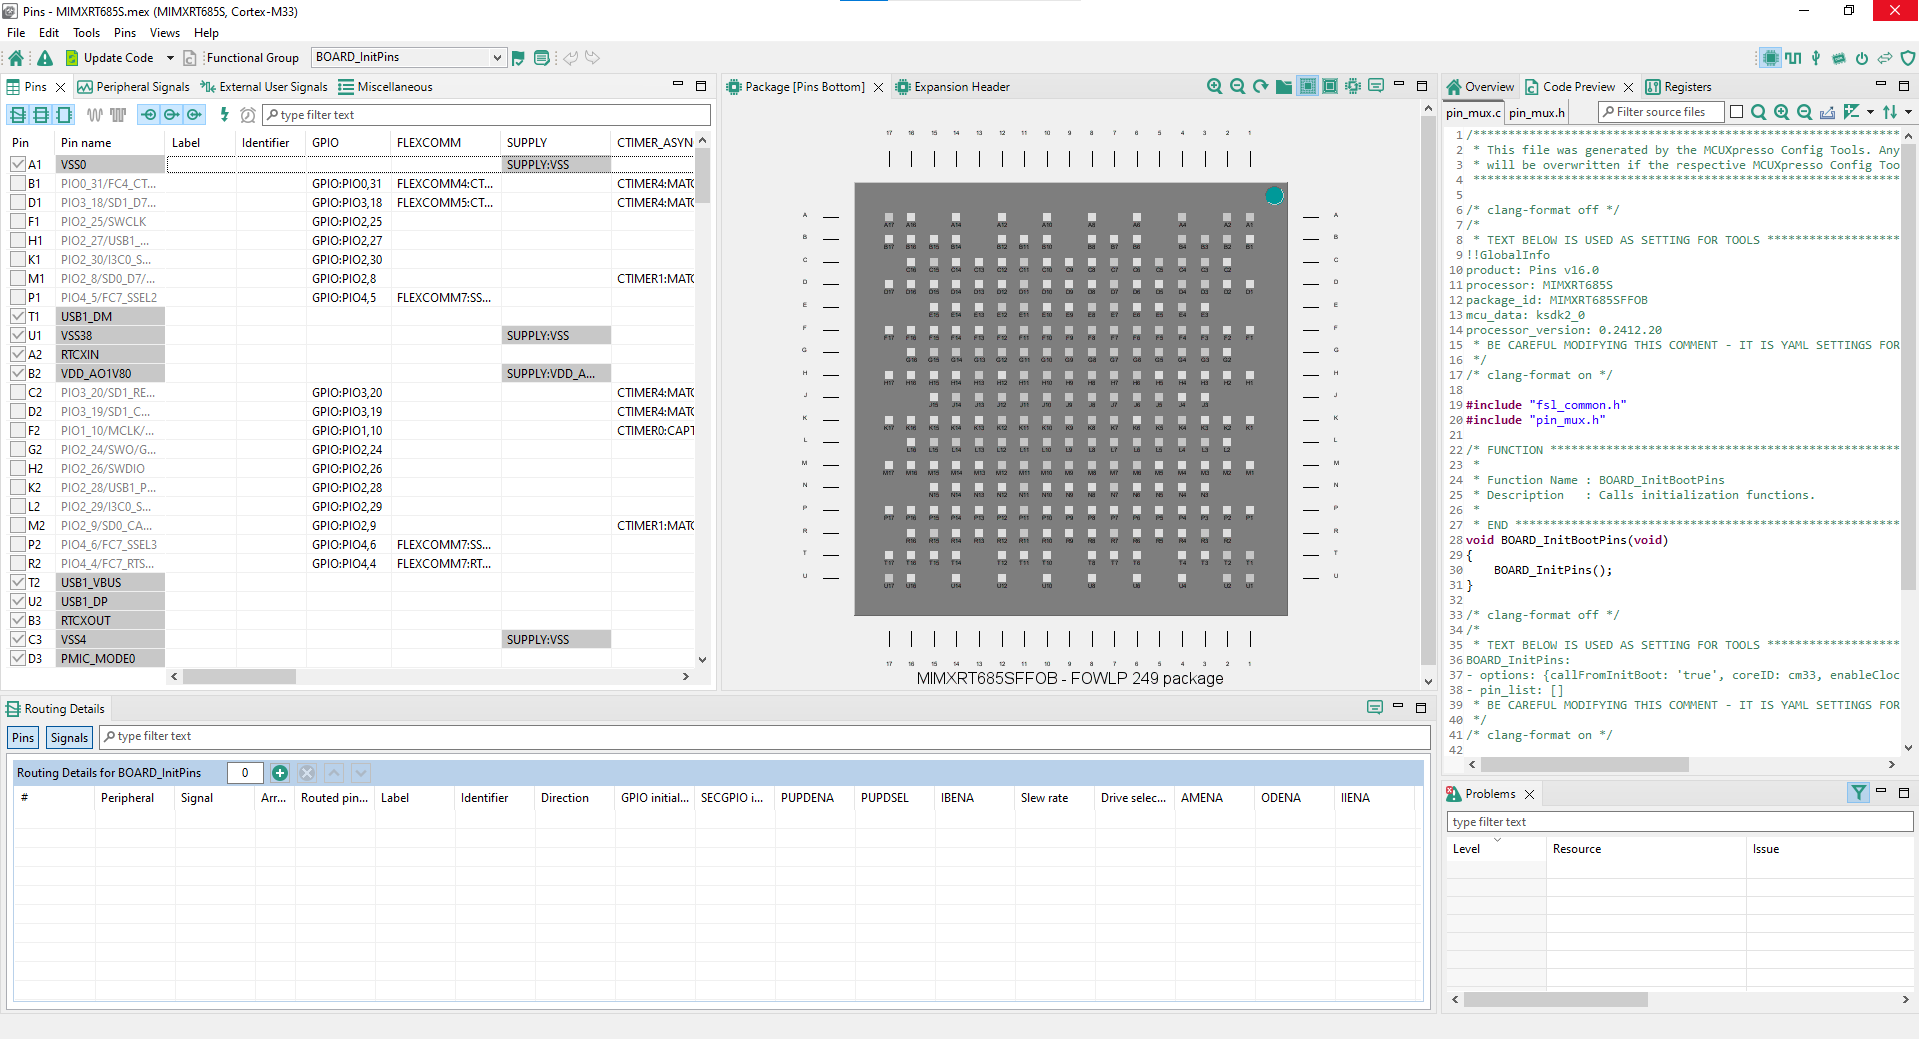Open the Views menu
This screenshot has width=1919, height=1039.
[165, 33]
